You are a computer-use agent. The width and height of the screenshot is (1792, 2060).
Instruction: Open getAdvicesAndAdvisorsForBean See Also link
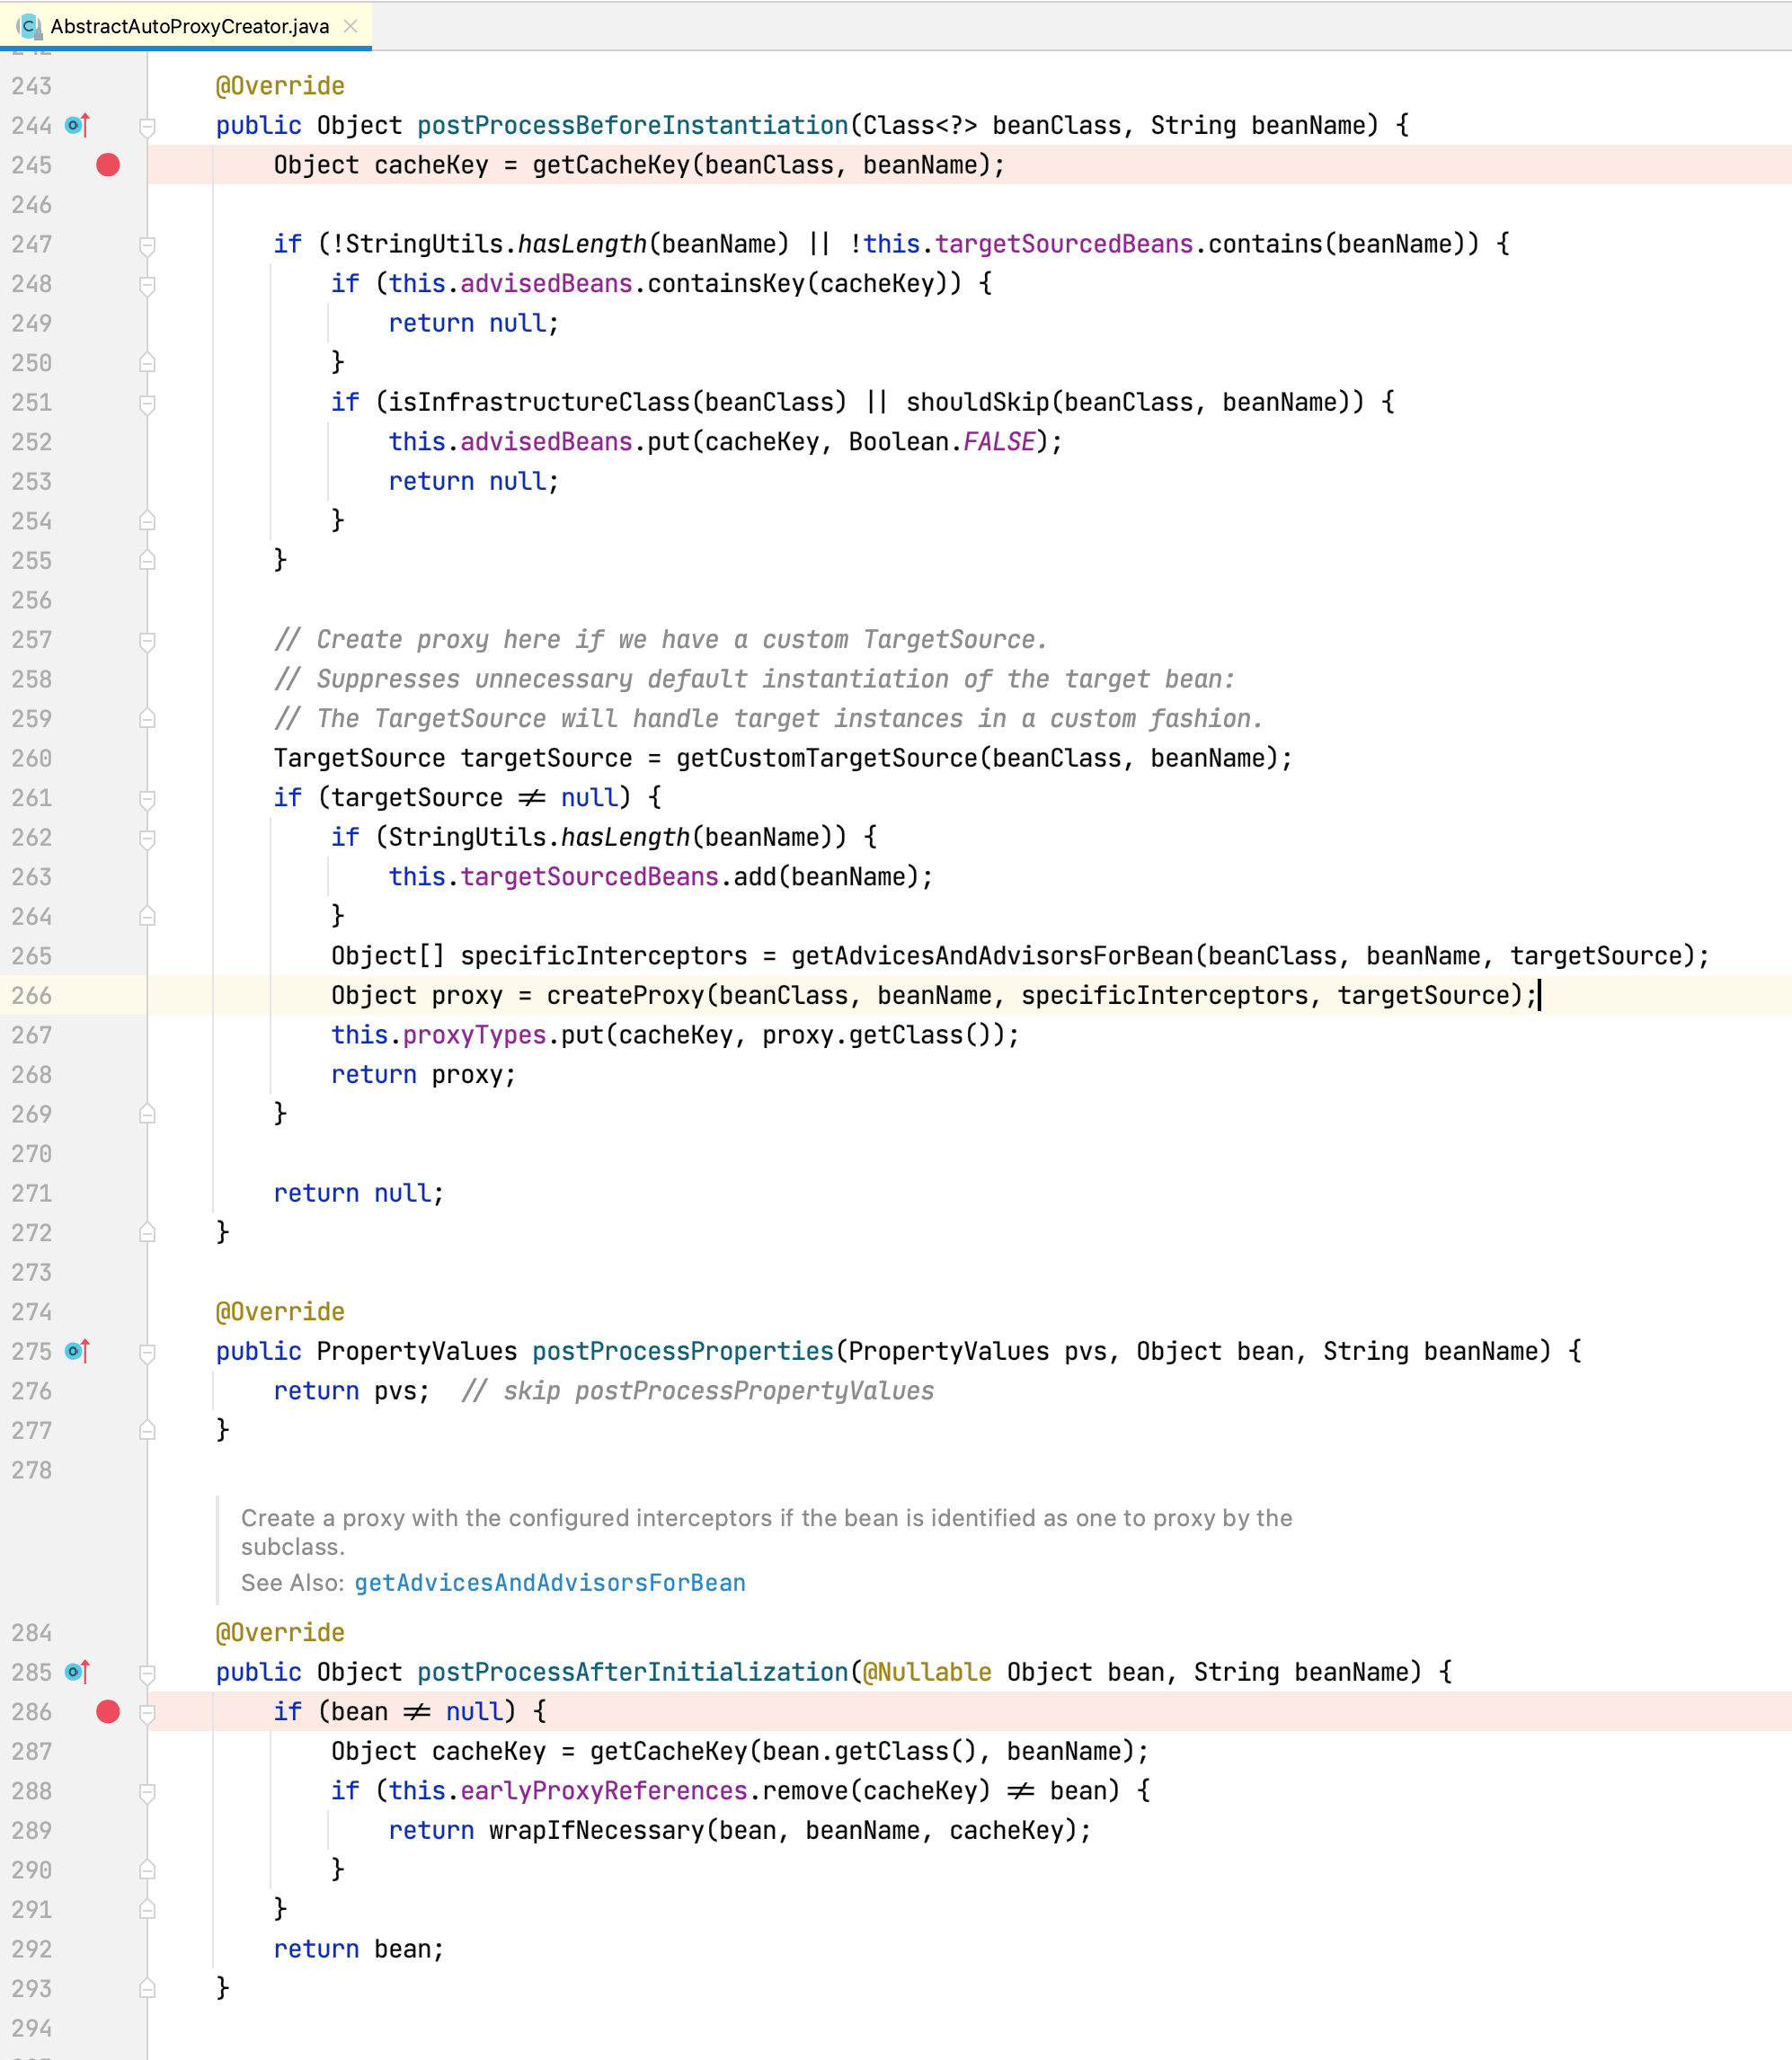coord(549,1583)
